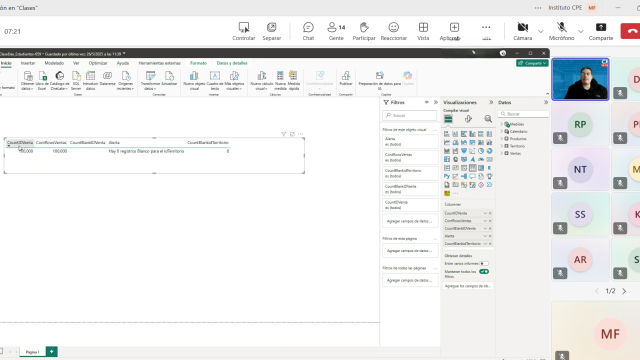Collapse the Datos pane with its chevrons
Viewport: 640px width, 360px height.
pyautogui.click(x=546, y=102)
